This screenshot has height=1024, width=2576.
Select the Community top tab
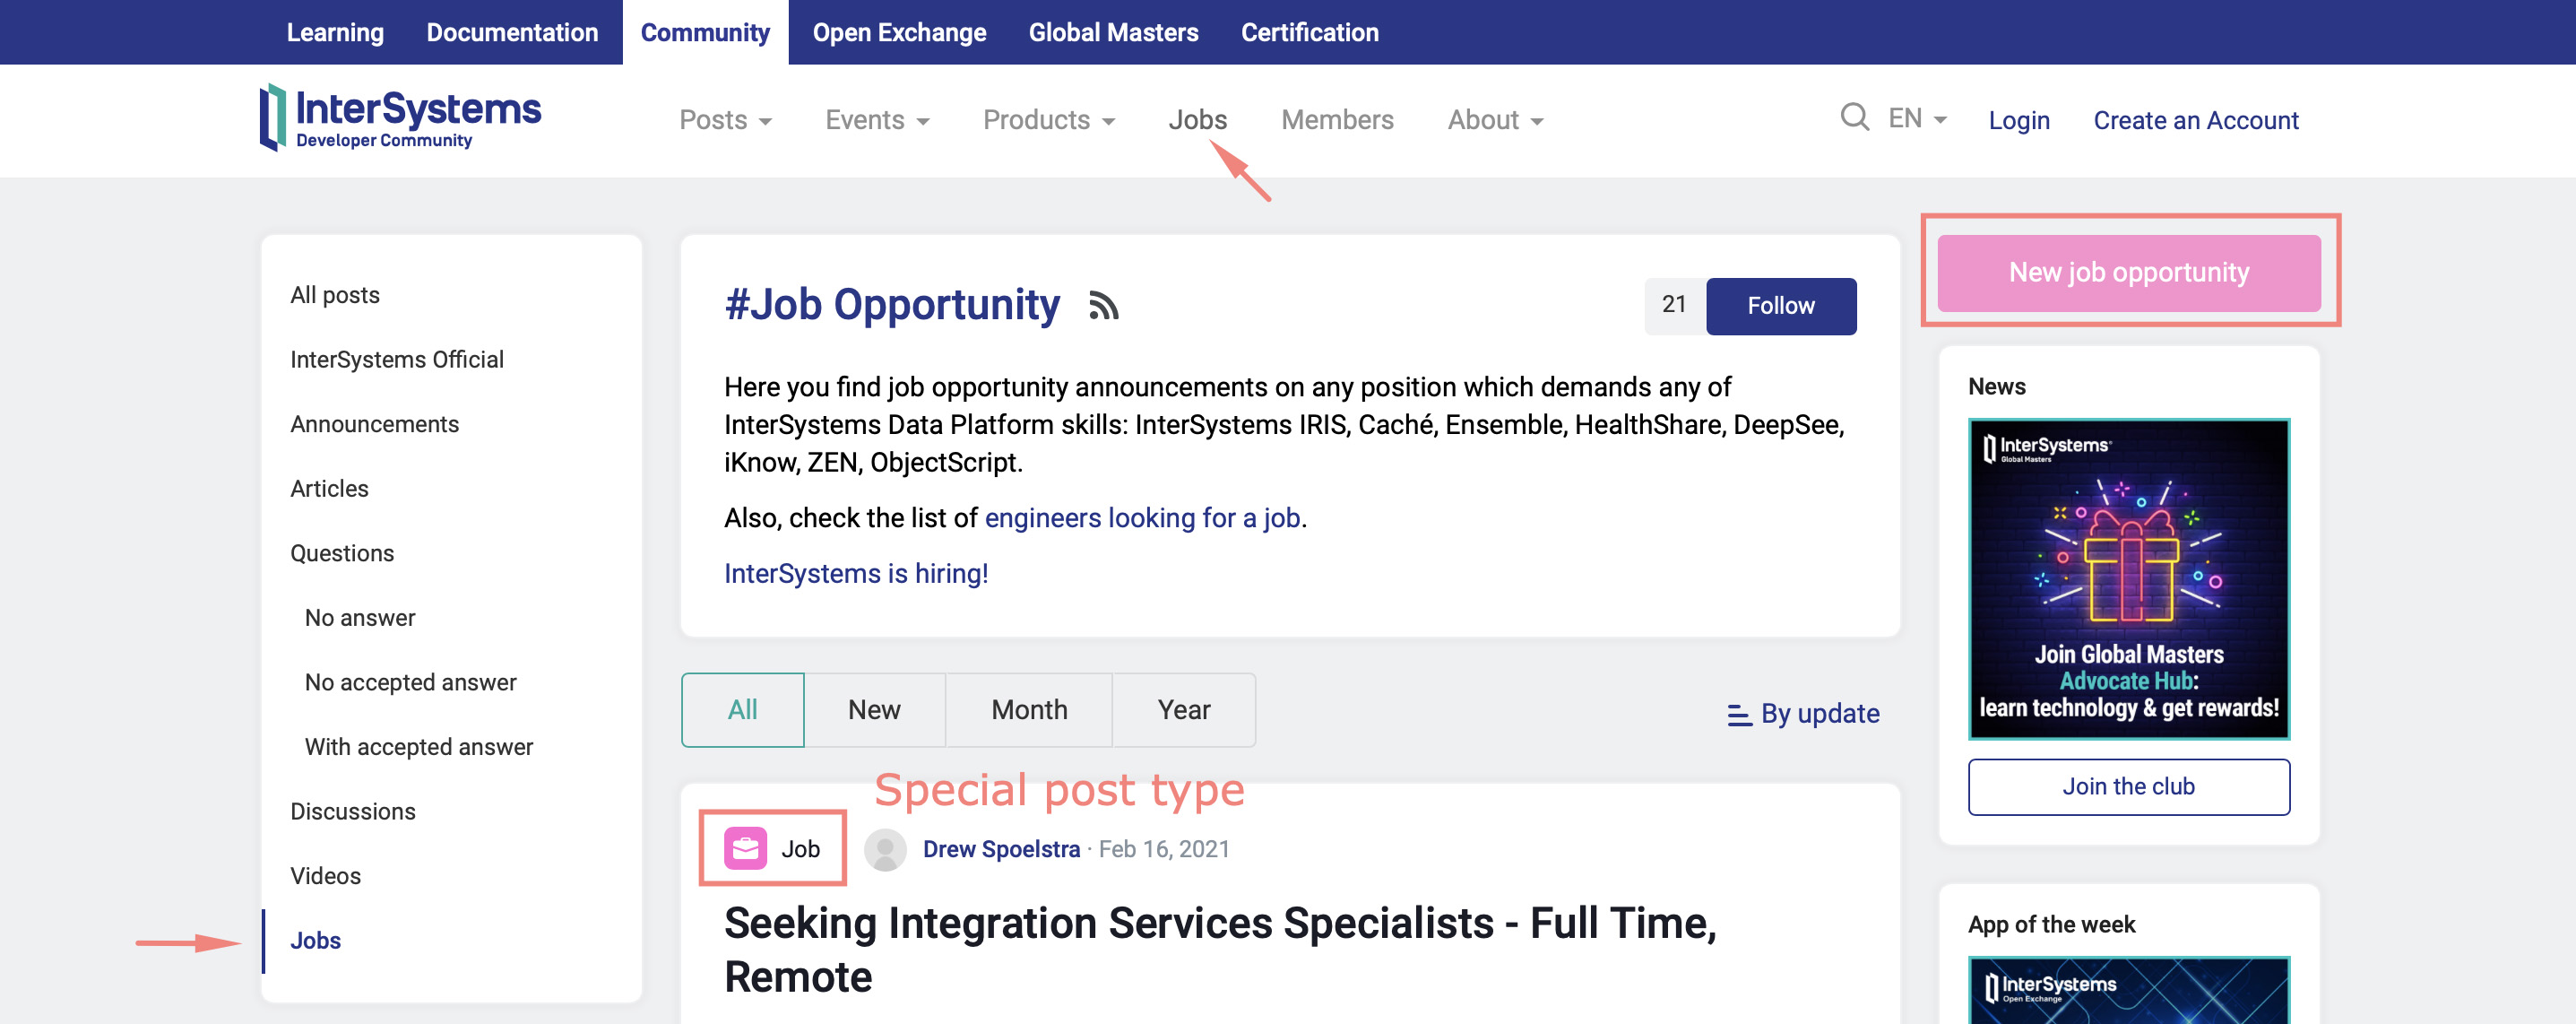pos(705,32)
